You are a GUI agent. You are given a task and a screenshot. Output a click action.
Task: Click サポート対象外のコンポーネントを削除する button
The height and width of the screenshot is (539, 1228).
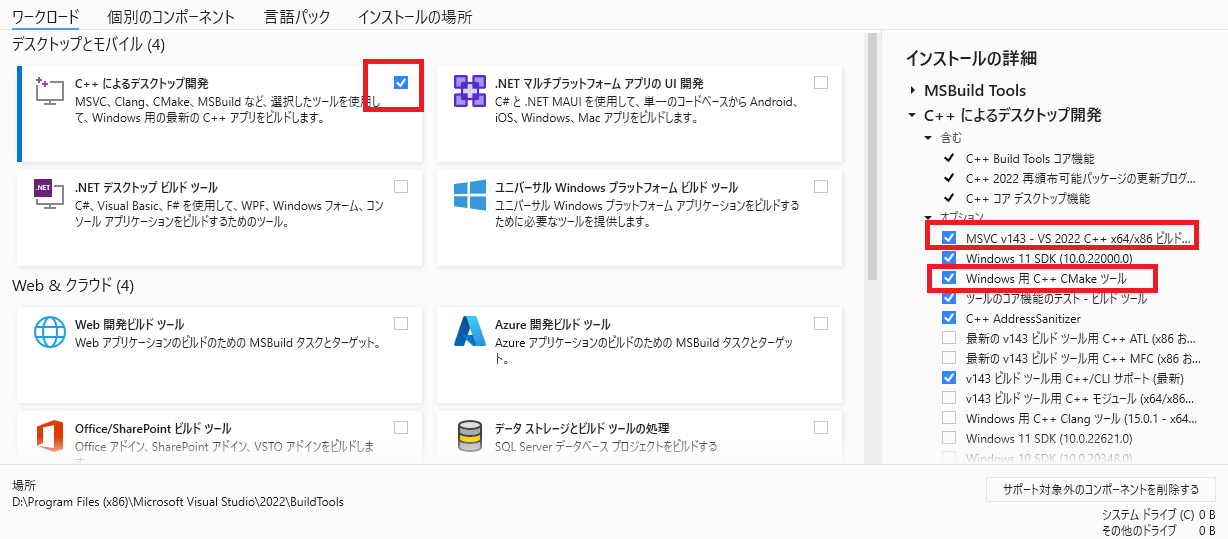coord(1100,489)
